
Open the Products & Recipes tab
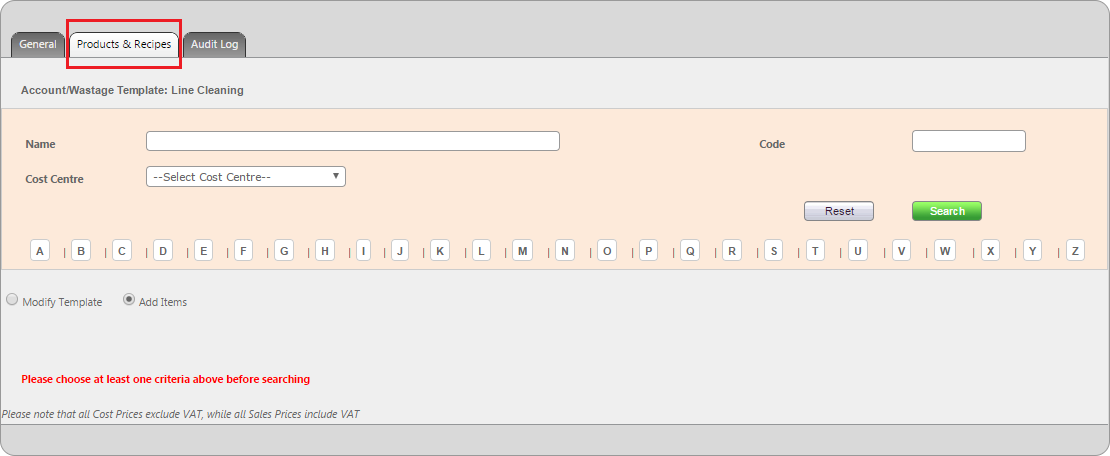coord(124,45)
